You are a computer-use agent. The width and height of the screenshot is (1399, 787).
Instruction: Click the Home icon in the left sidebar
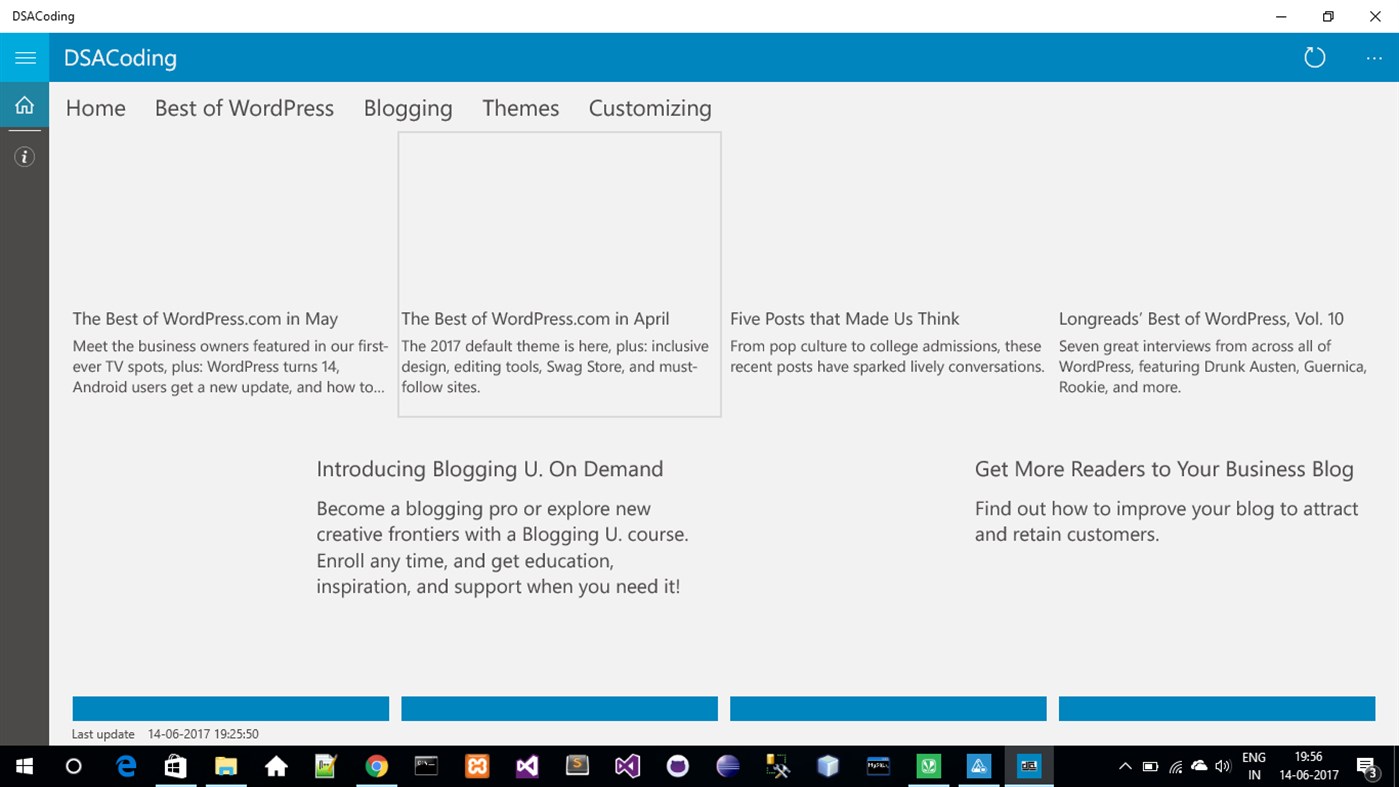(x=24, y=104)
